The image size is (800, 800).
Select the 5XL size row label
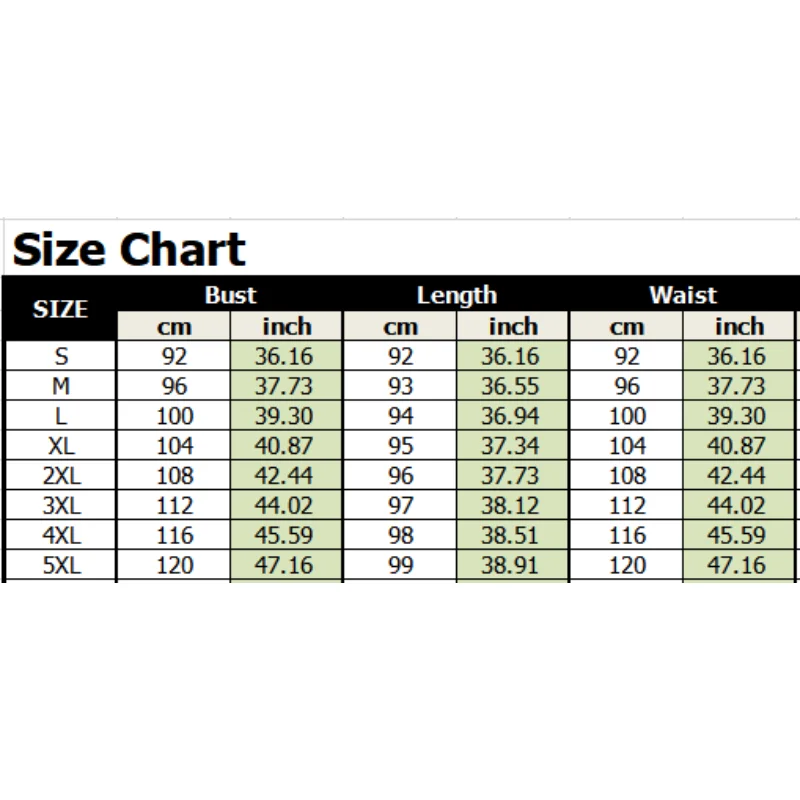61,566
